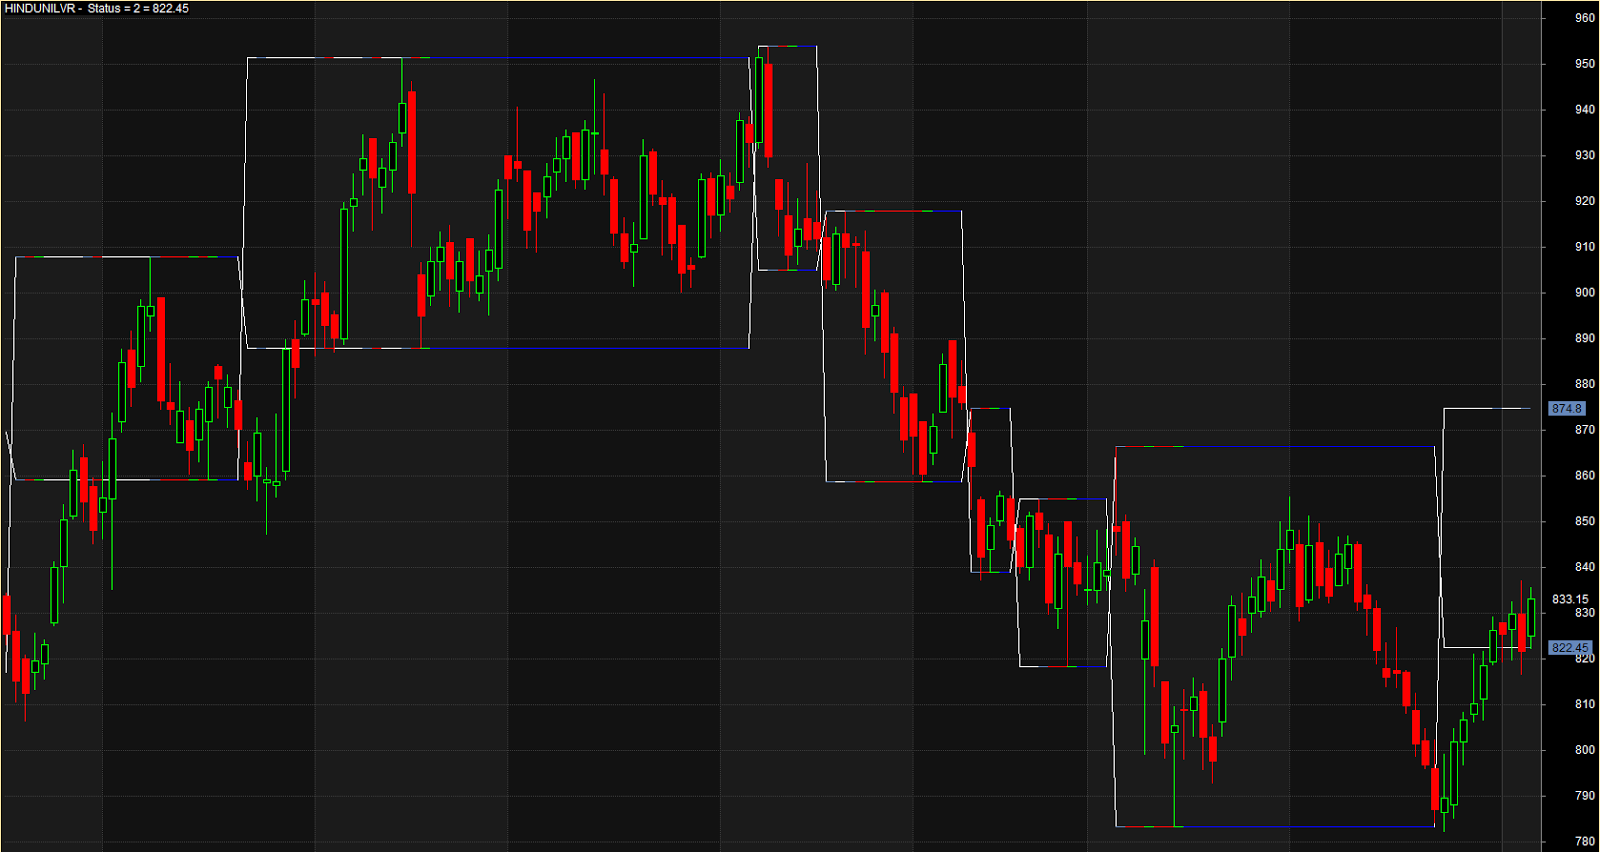The image size is (1600, 852).
Task: Click the 780 price axis label
Action: pyautogui.click(x=1585, y=842)
